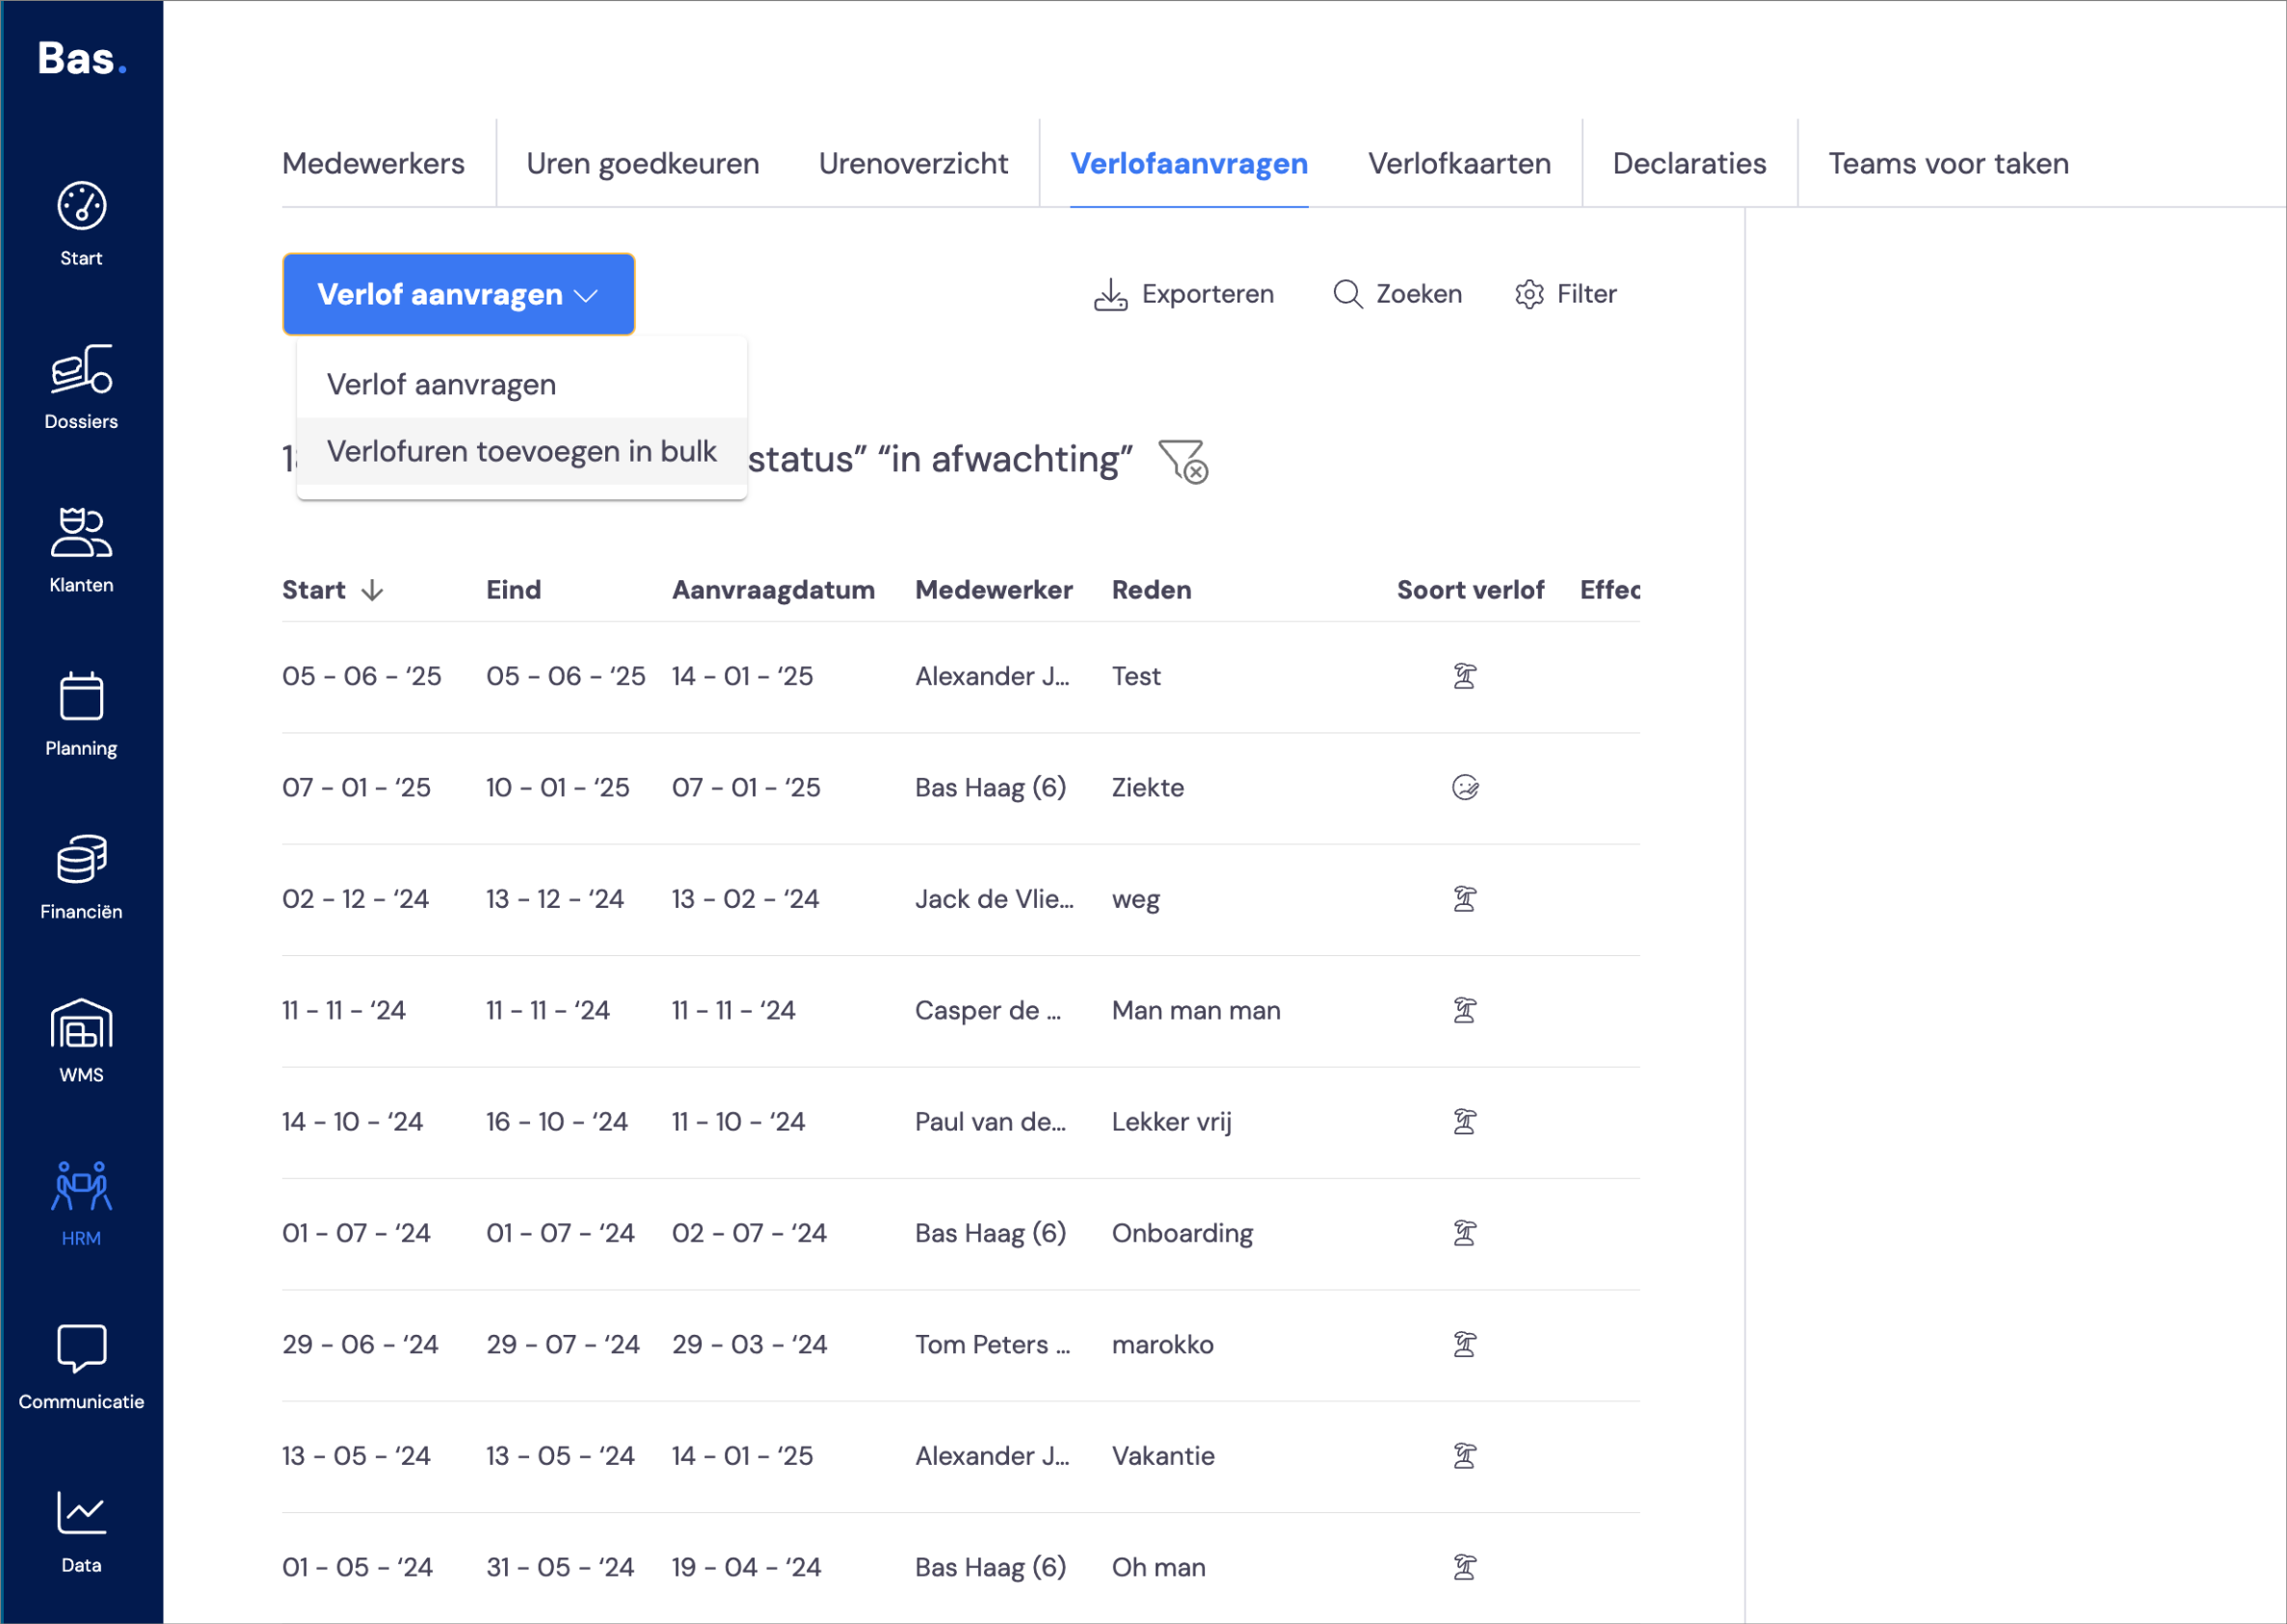Open Financiën section

pos(81,878)
